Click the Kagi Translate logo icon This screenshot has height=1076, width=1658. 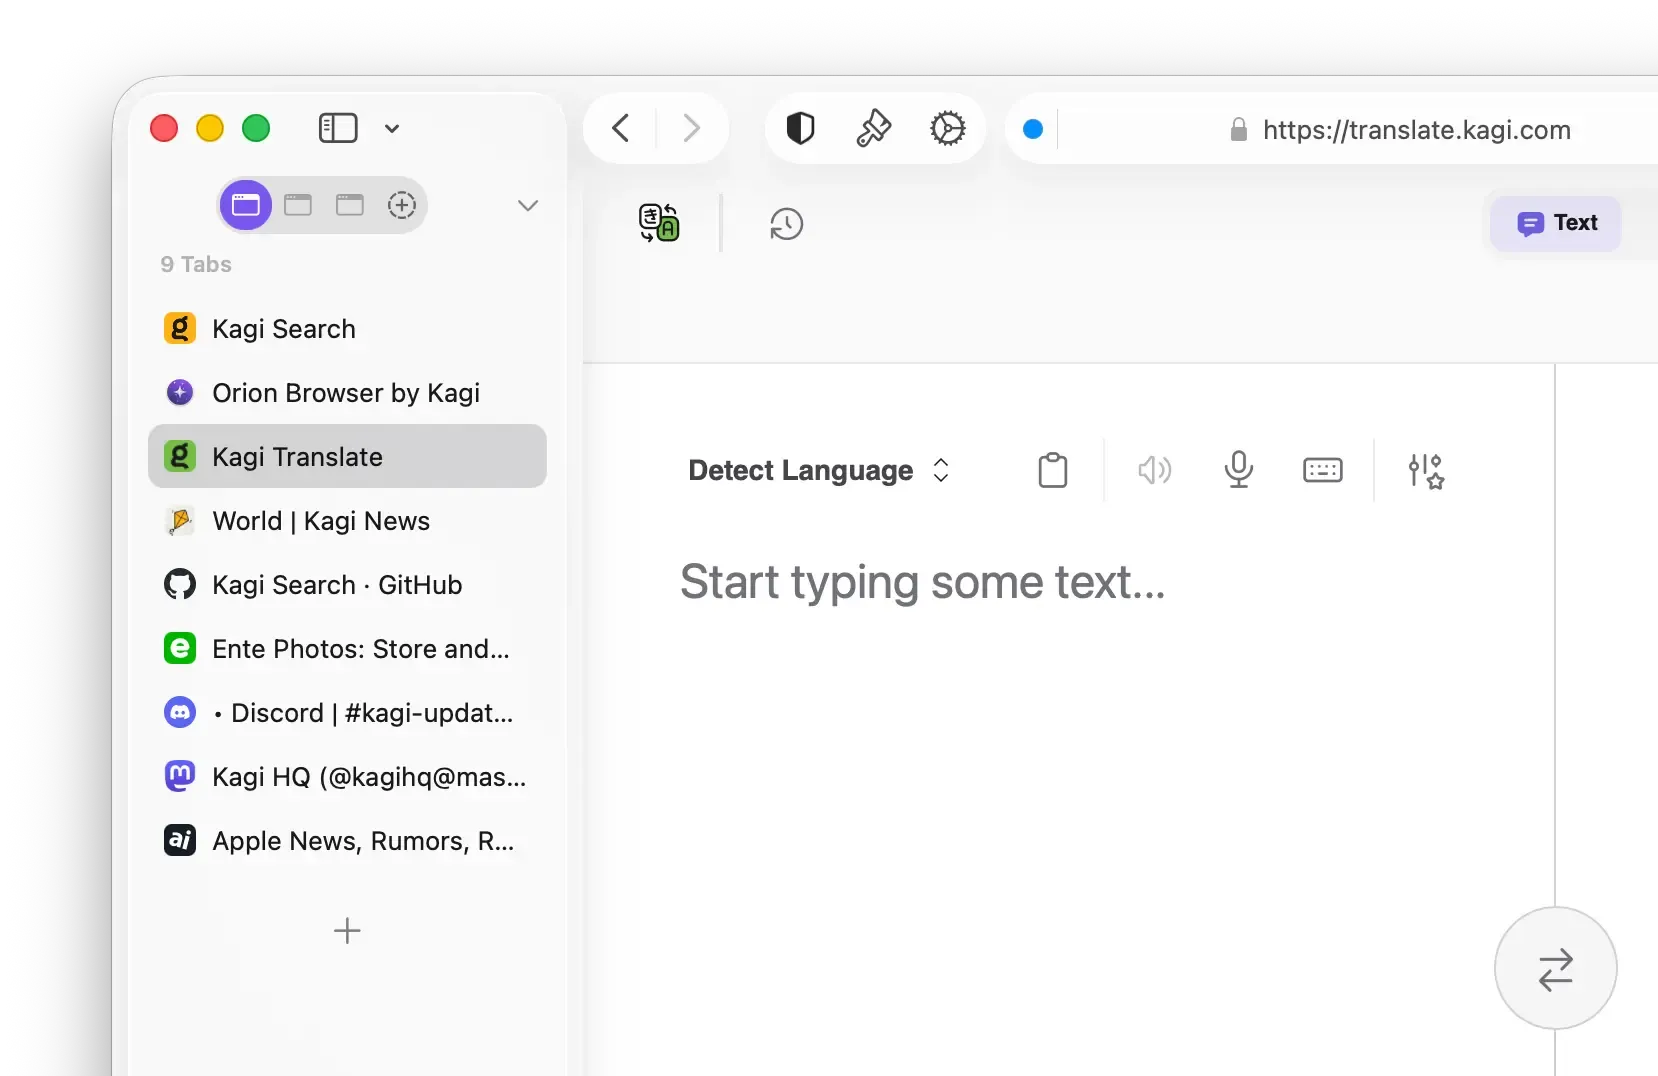pos(659,223)
